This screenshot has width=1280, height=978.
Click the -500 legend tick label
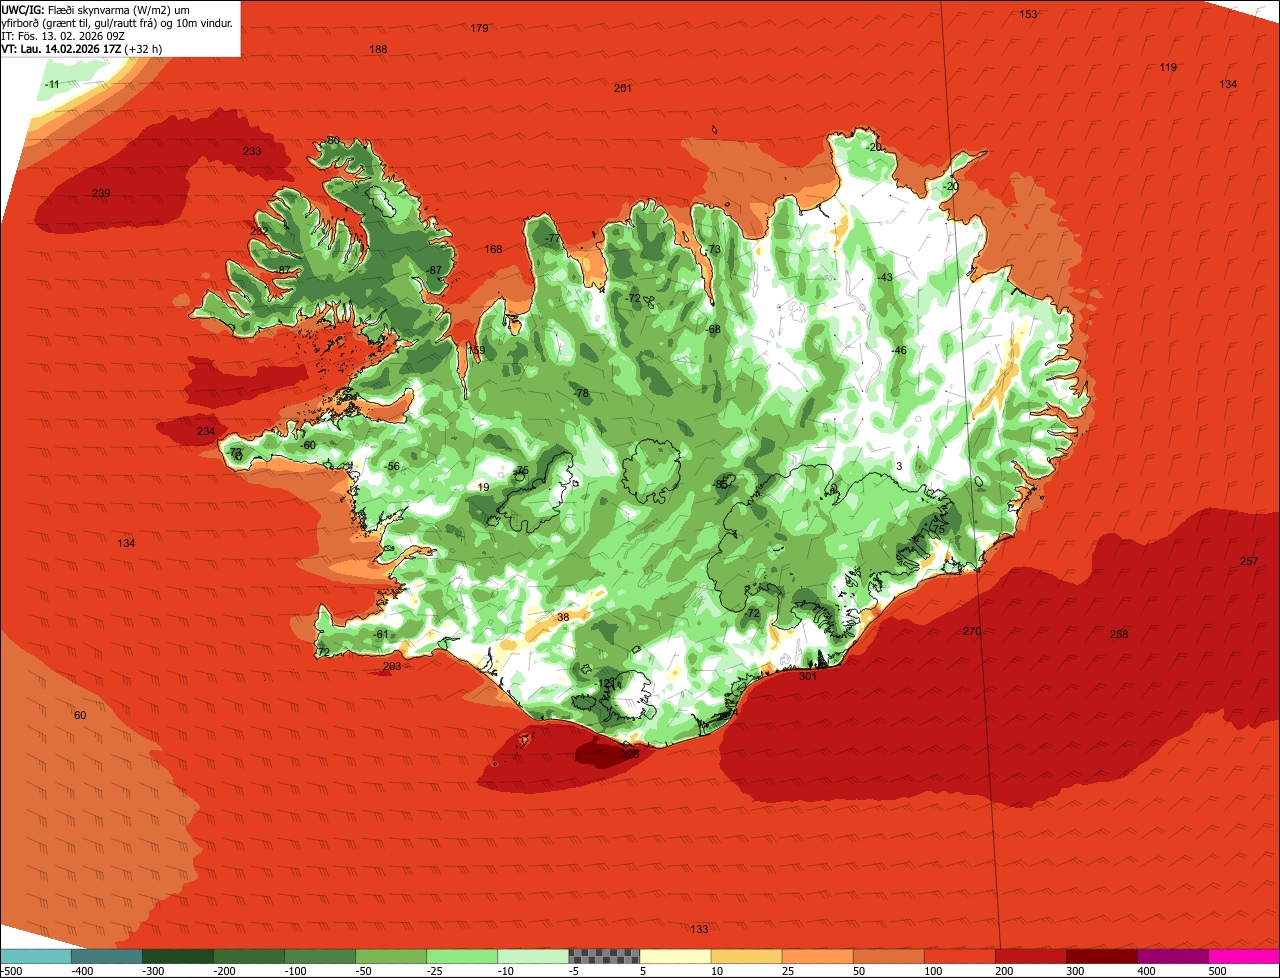point(12,971)
